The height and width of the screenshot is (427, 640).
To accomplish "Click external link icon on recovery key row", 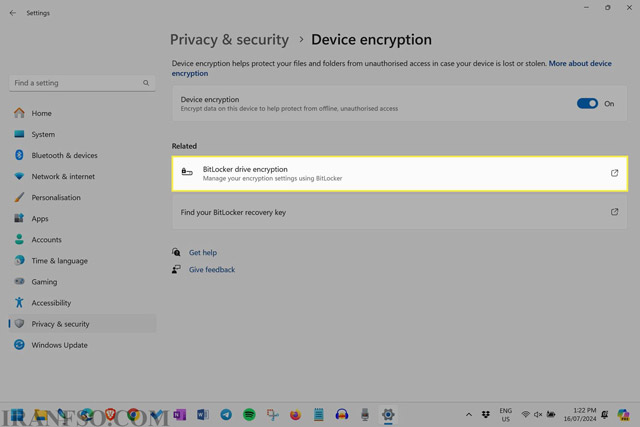I will point(614,212).
